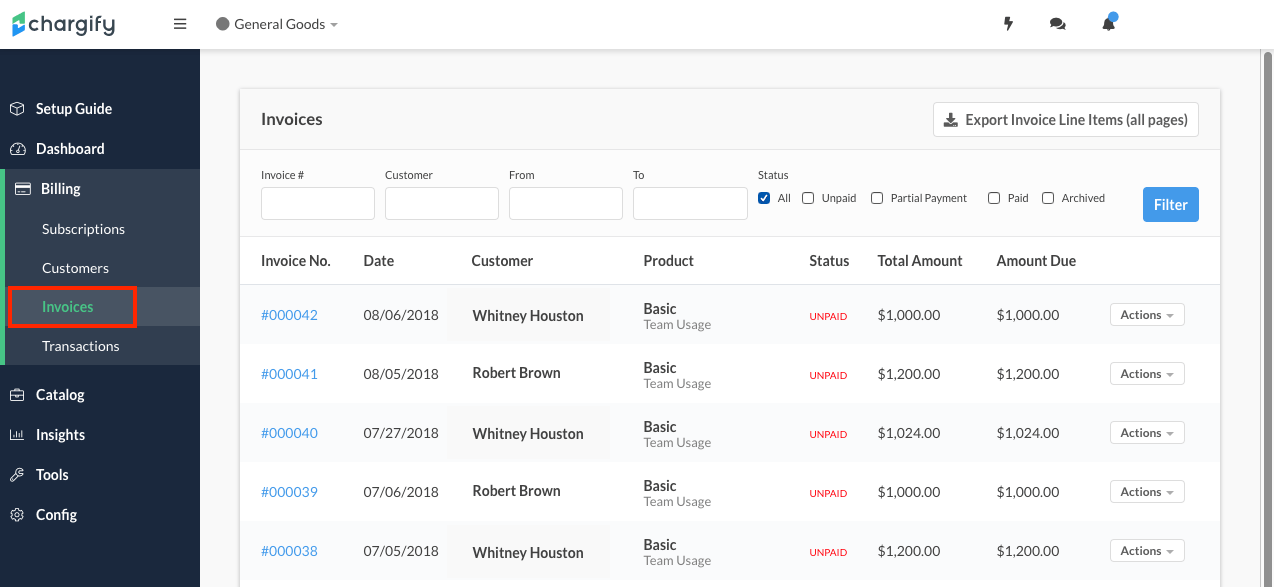Click the Amount Due column header
Image resolution: width=1274 pixels, height=587 pixels.
(x=1036, y=261)
